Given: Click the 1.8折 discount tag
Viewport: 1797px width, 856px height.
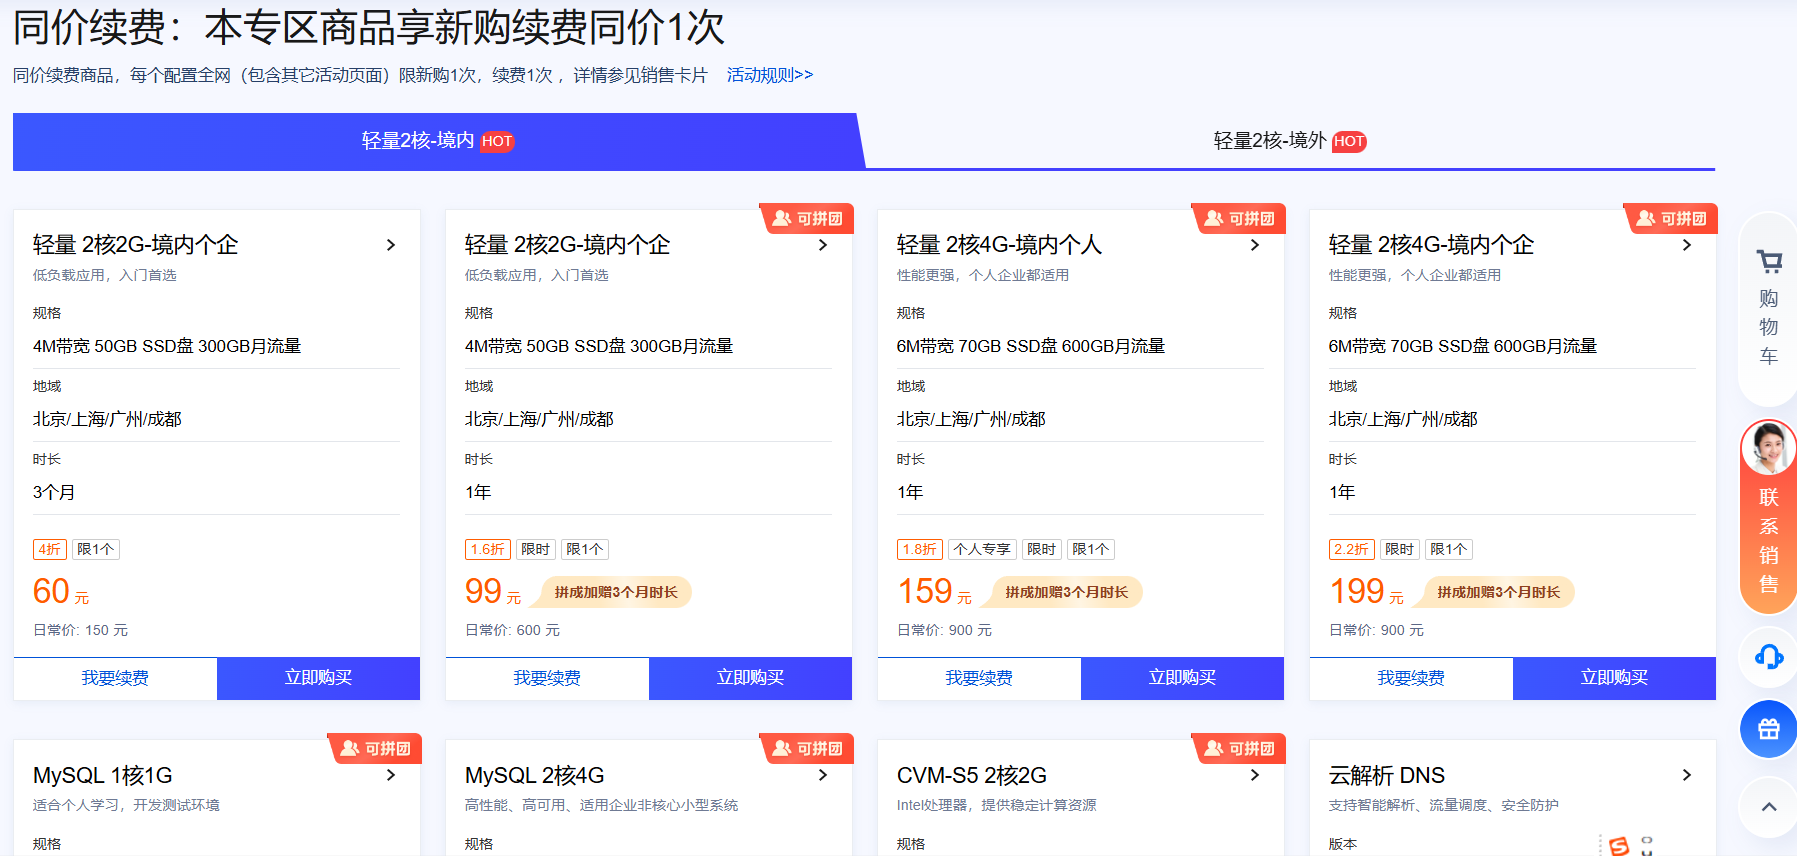Looking at the screenshot, I should [x=920, y=549].
